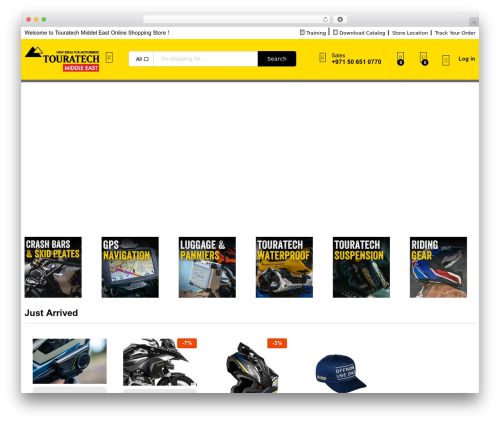Open GPS Navigation category tile
500x423 pixels.
point(130,267)
